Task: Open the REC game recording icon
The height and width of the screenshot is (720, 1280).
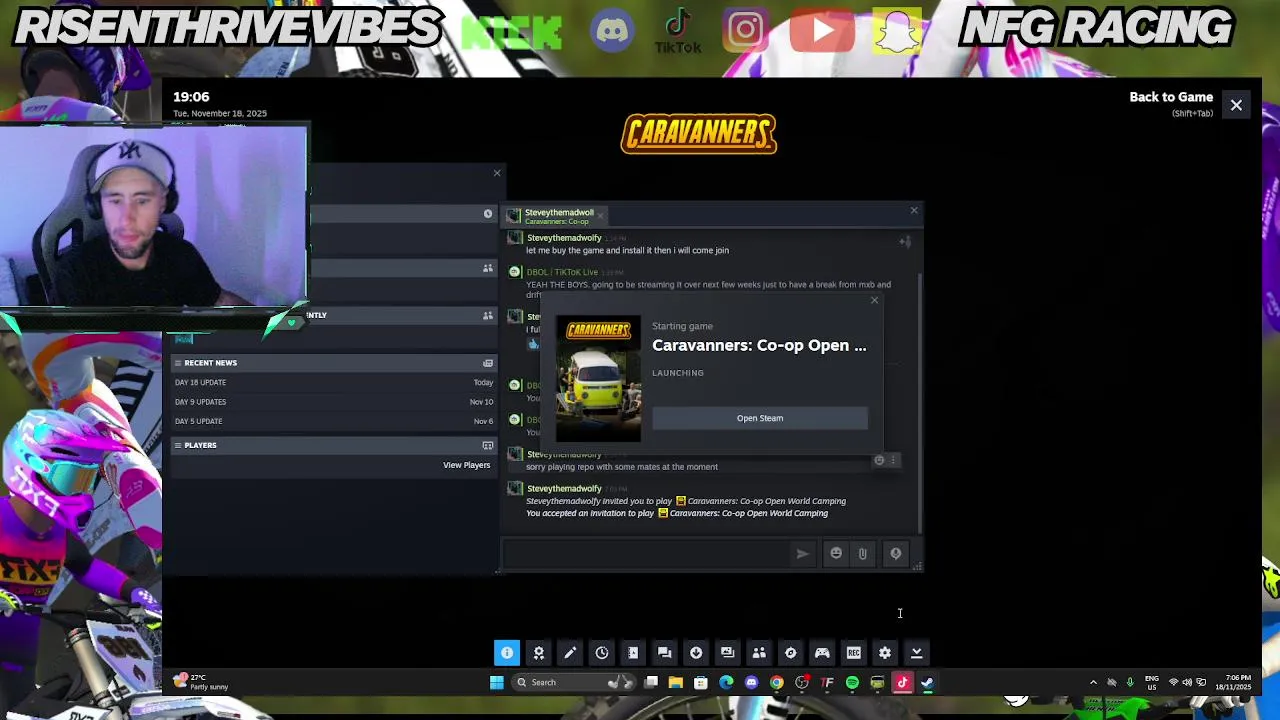Action: click(x=854, y=653)
